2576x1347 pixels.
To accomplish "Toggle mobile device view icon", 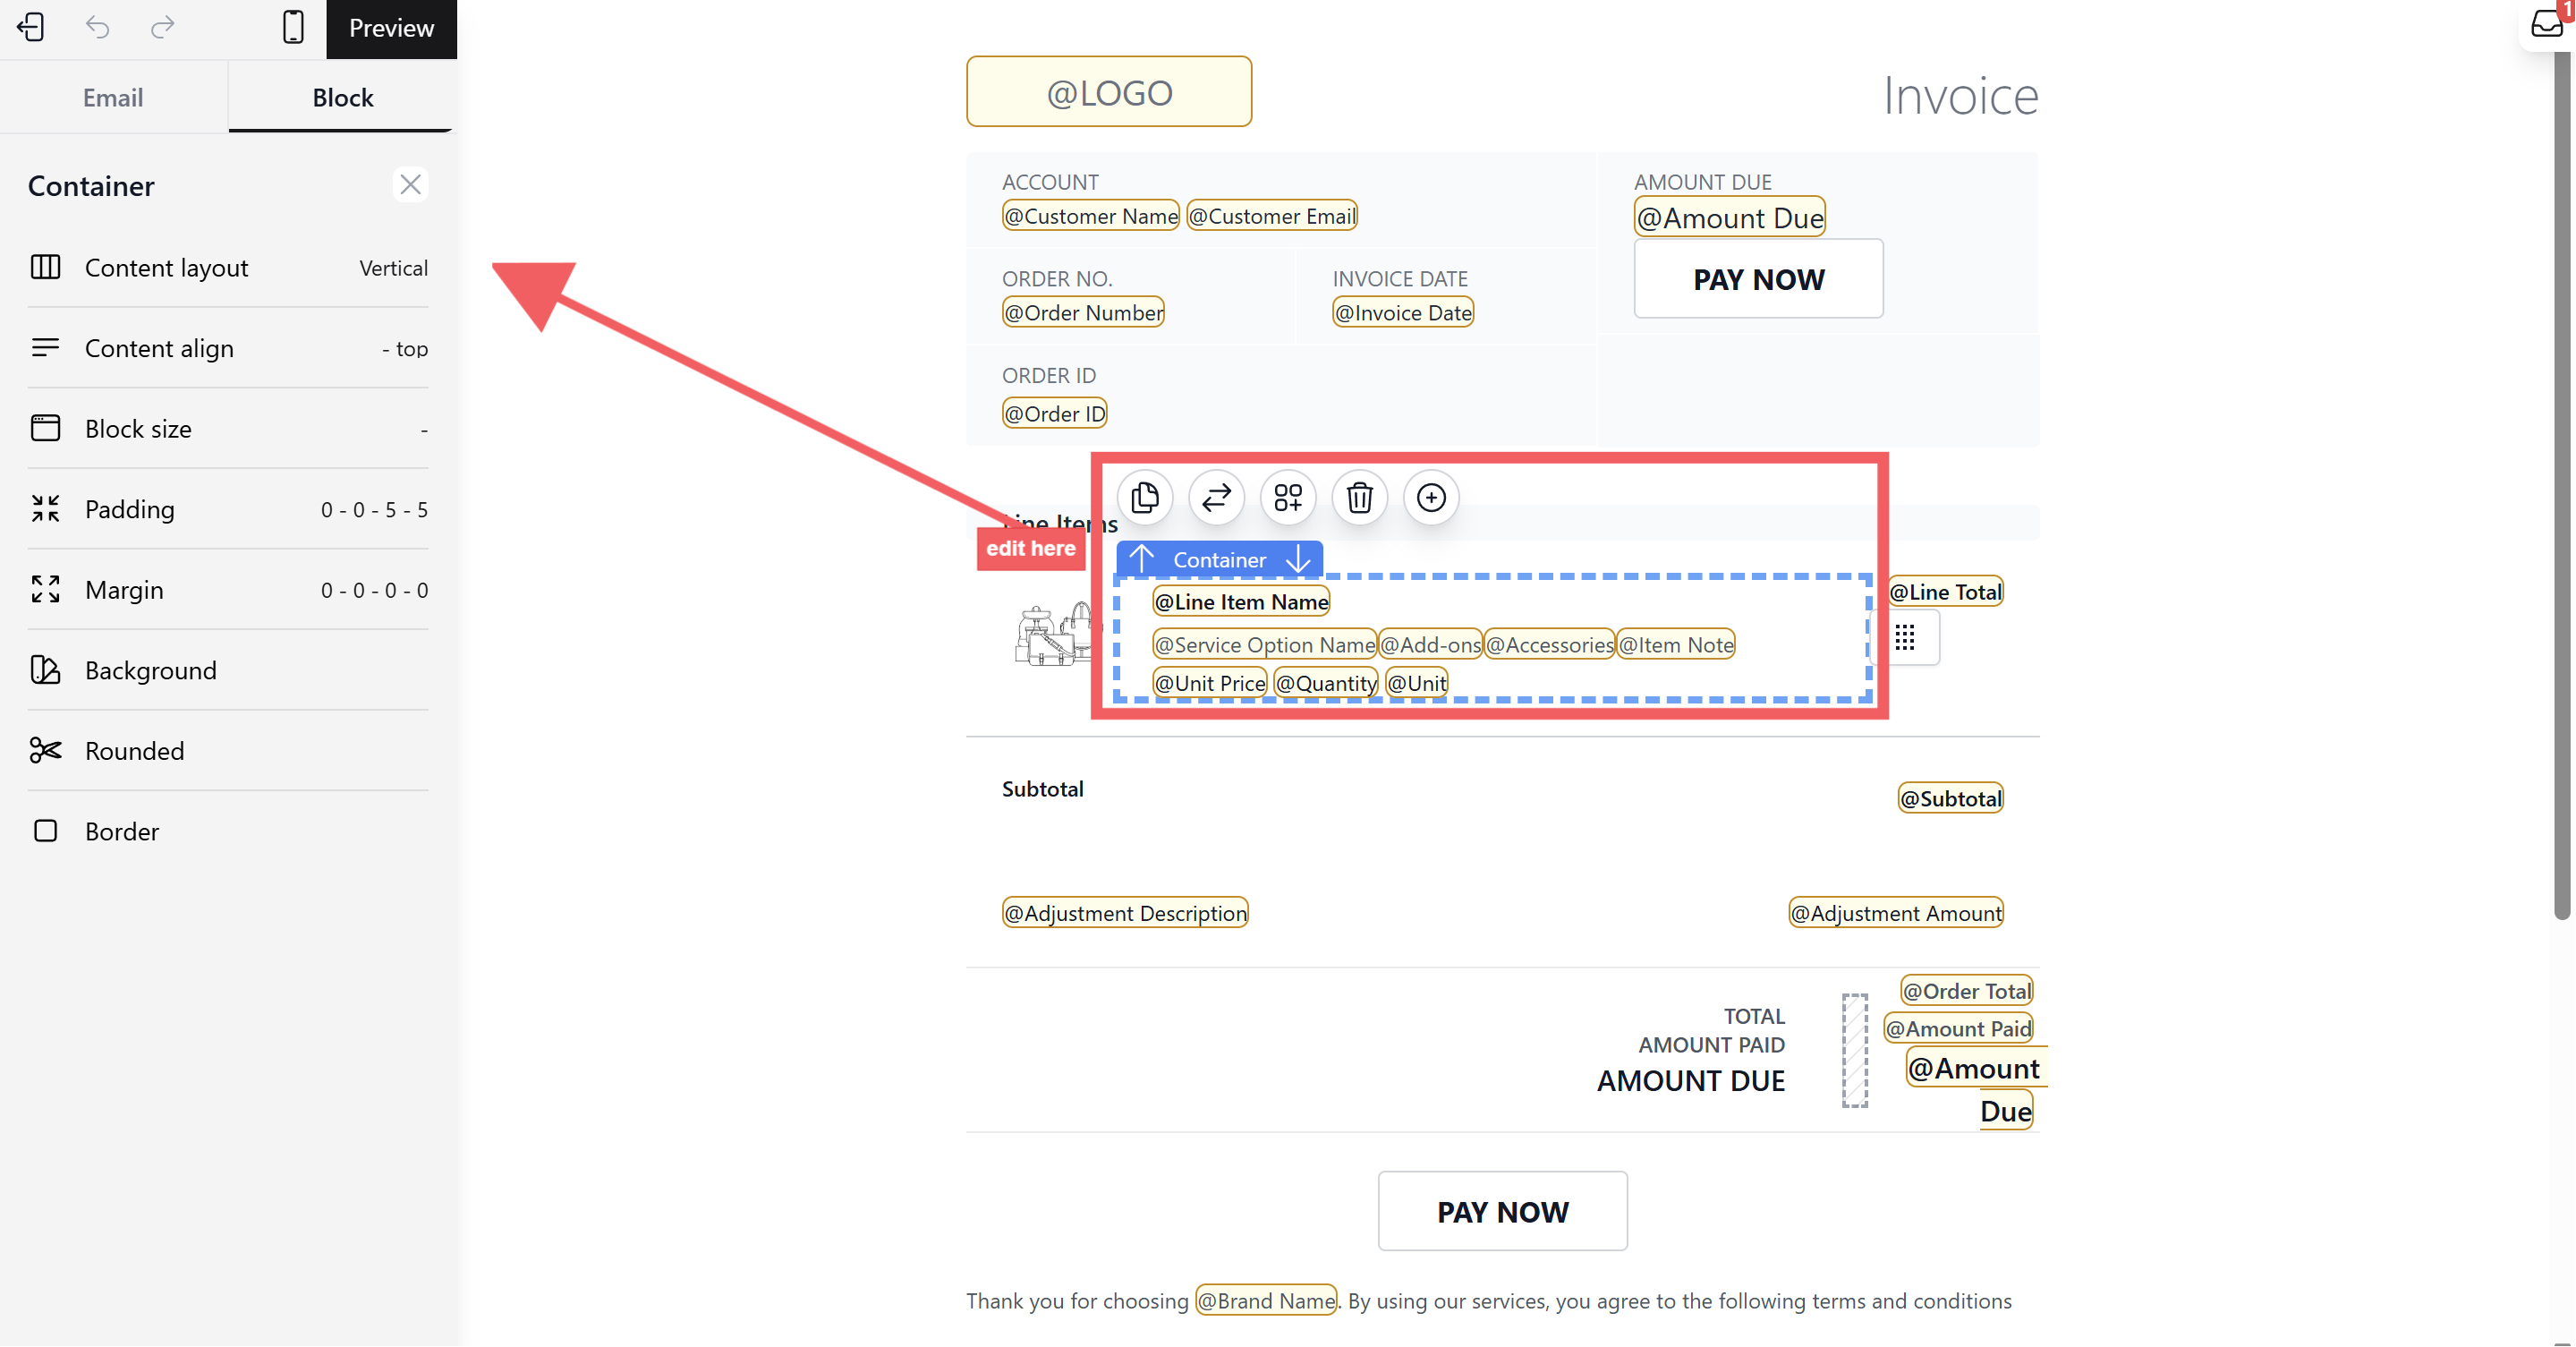I will [293, 27].
